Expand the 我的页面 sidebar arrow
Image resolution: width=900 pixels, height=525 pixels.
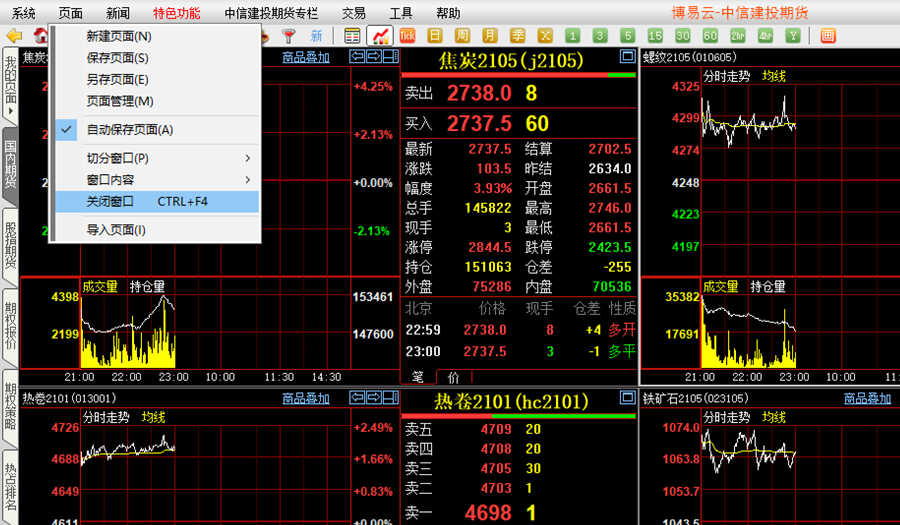tap(10, 110)
